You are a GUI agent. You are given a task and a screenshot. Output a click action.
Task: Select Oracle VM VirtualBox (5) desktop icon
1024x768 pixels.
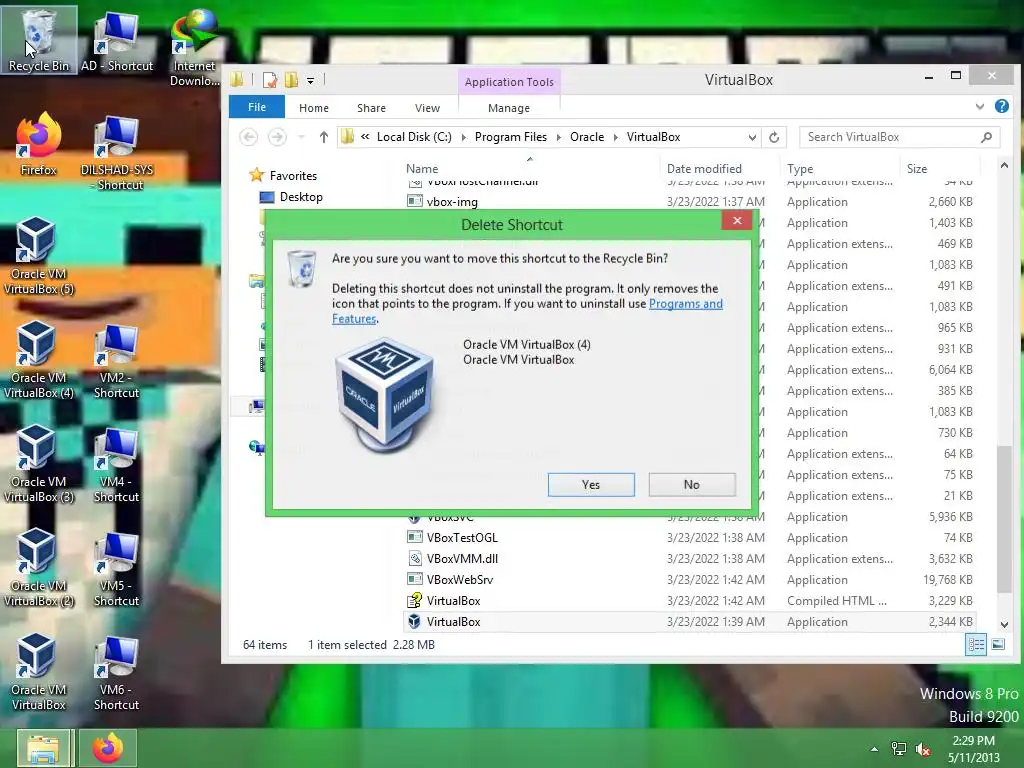(x=39, y=256)
